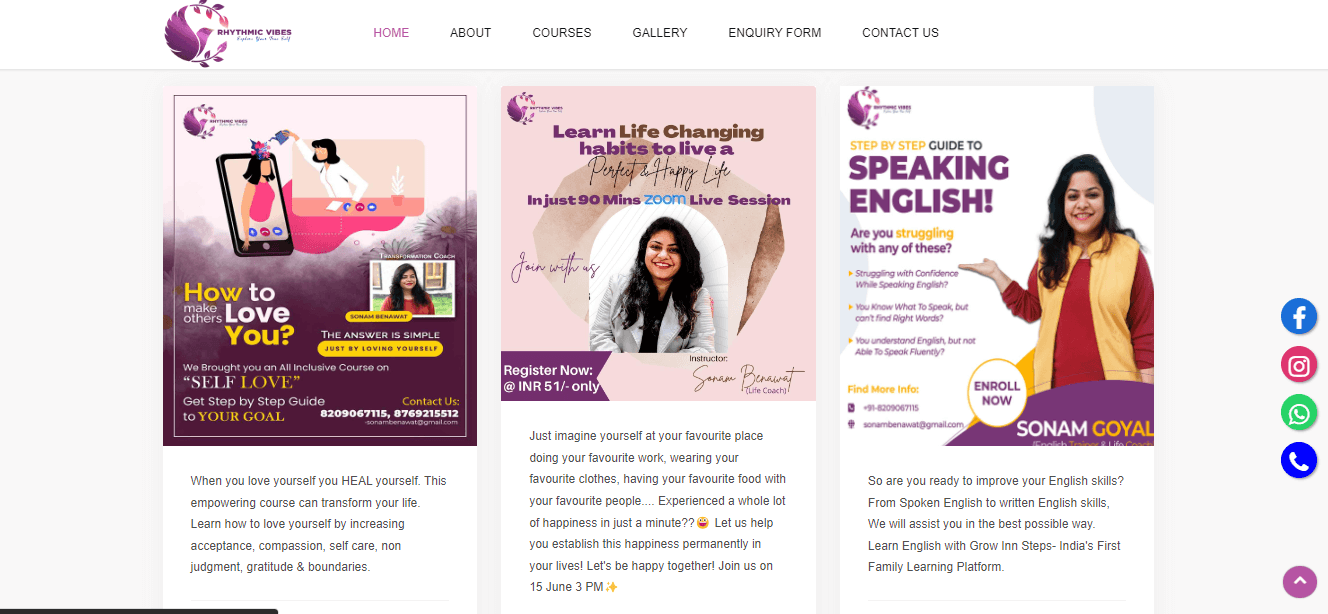The width and height of the screenshot is (1328, 614).
Task: Click the Enroll Now badge on English poster
Action: (x=997, y=392)
